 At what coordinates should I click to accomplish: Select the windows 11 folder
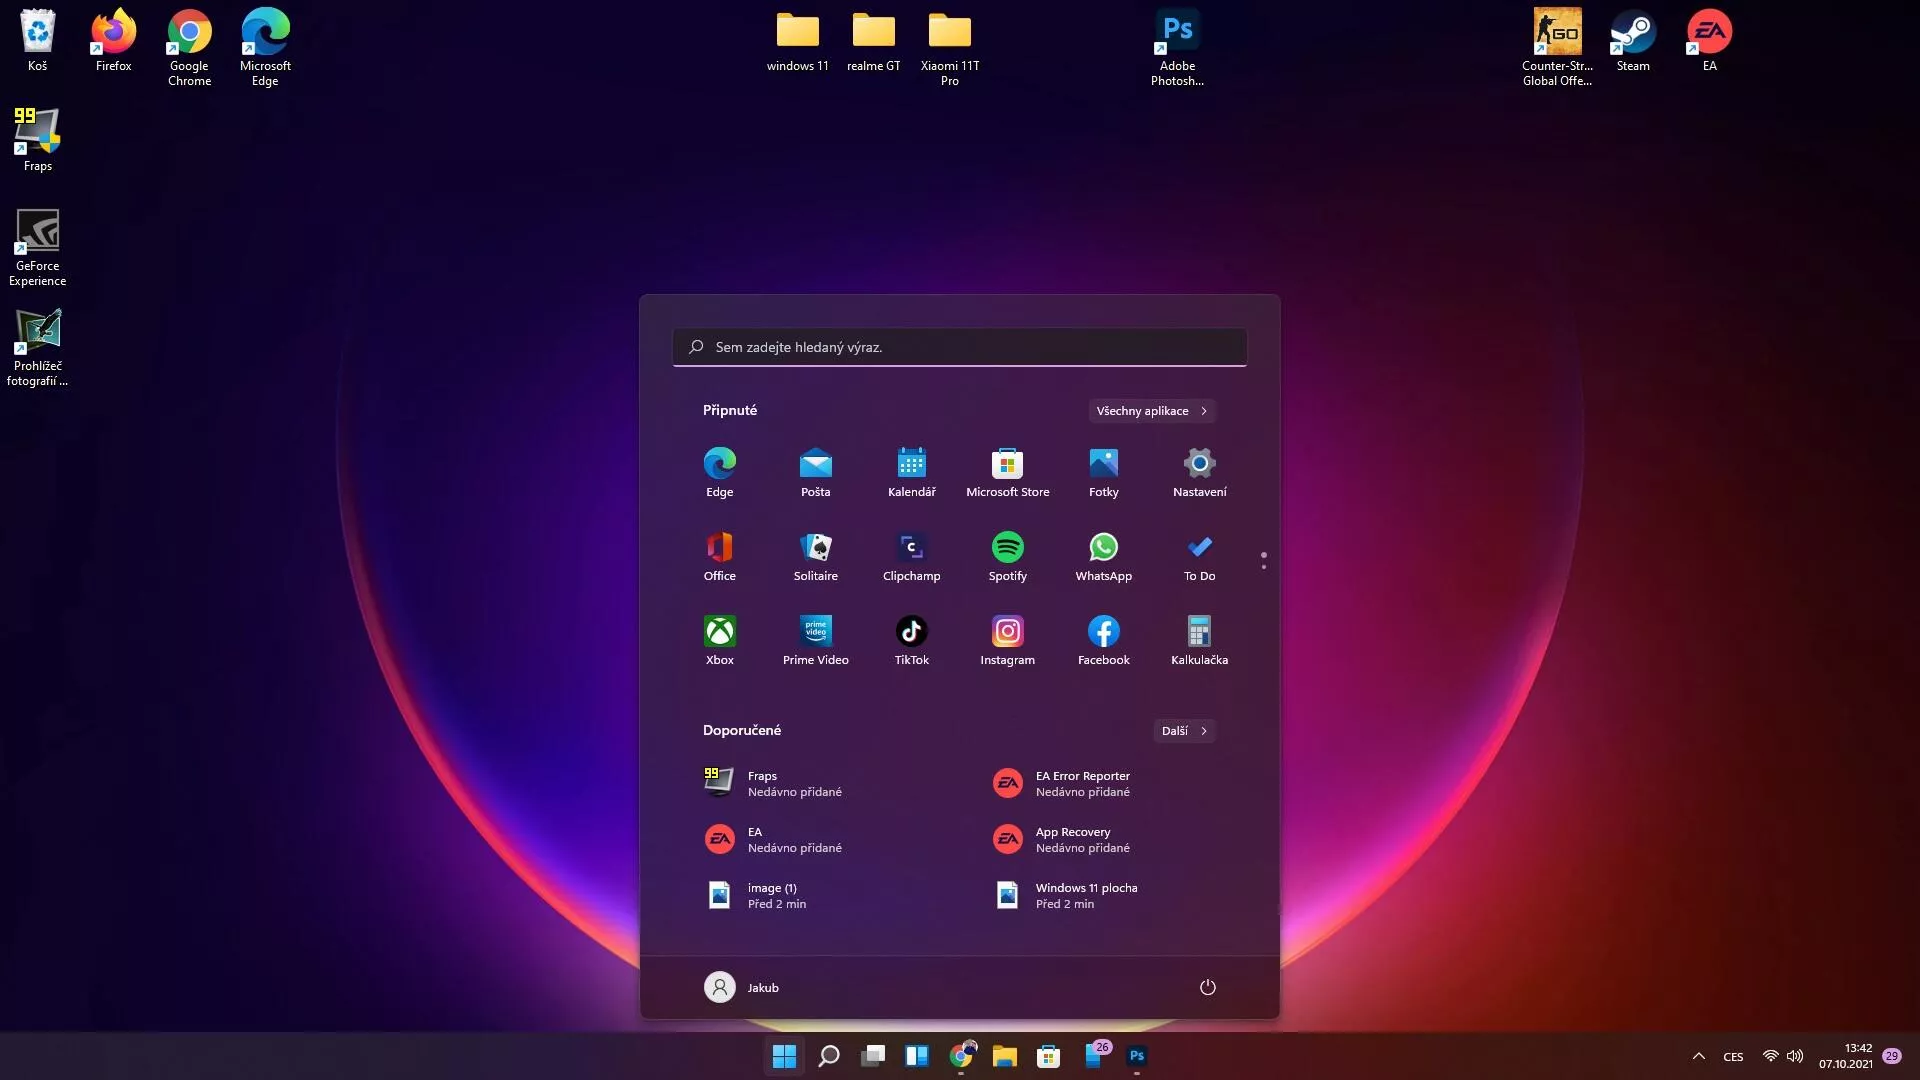pos(797,41)
